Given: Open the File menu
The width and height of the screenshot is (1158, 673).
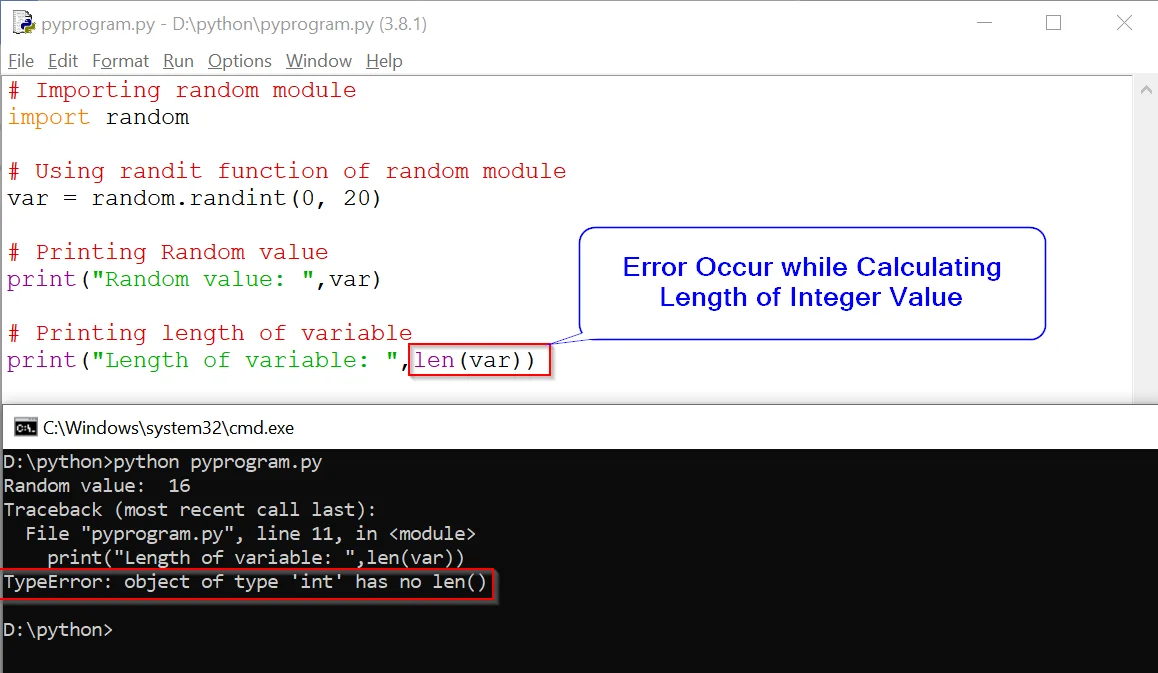Looking at the screenshot, I should coord(20,60).
